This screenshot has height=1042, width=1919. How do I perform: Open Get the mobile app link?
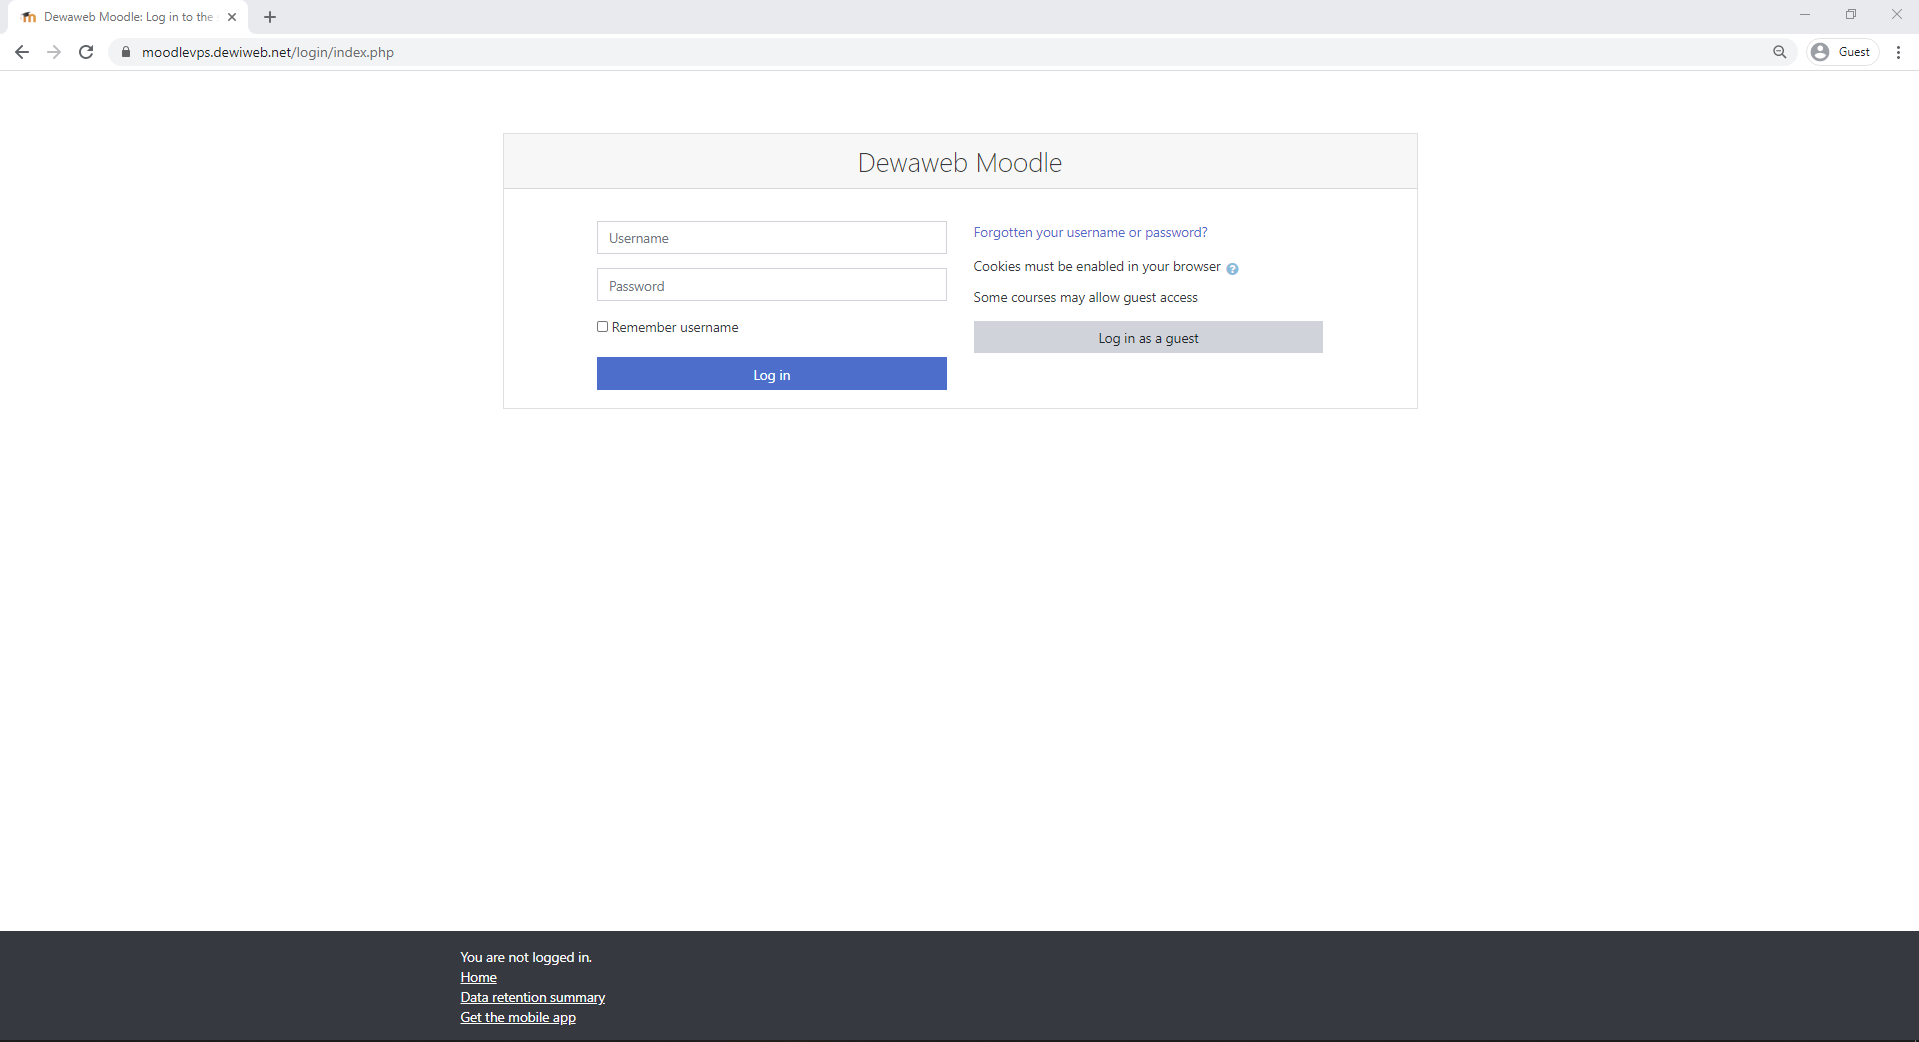(518, 1017)
